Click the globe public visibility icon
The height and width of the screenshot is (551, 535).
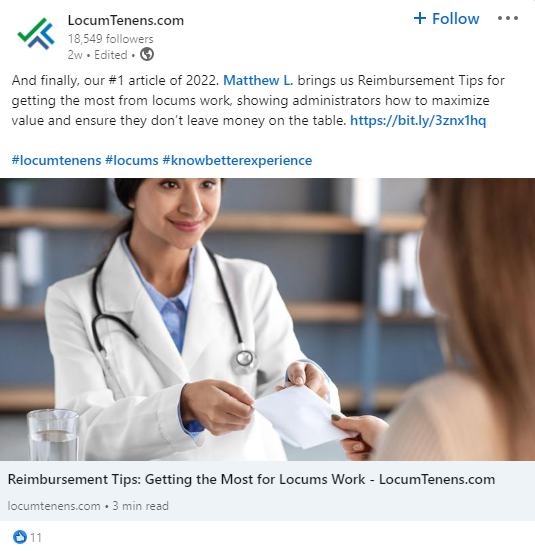point(147,54)
